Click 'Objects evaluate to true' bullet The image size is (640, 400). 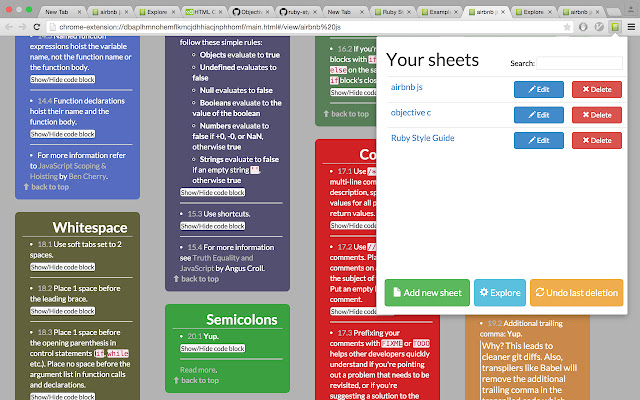pyautogui.click(x=240, y=55)
